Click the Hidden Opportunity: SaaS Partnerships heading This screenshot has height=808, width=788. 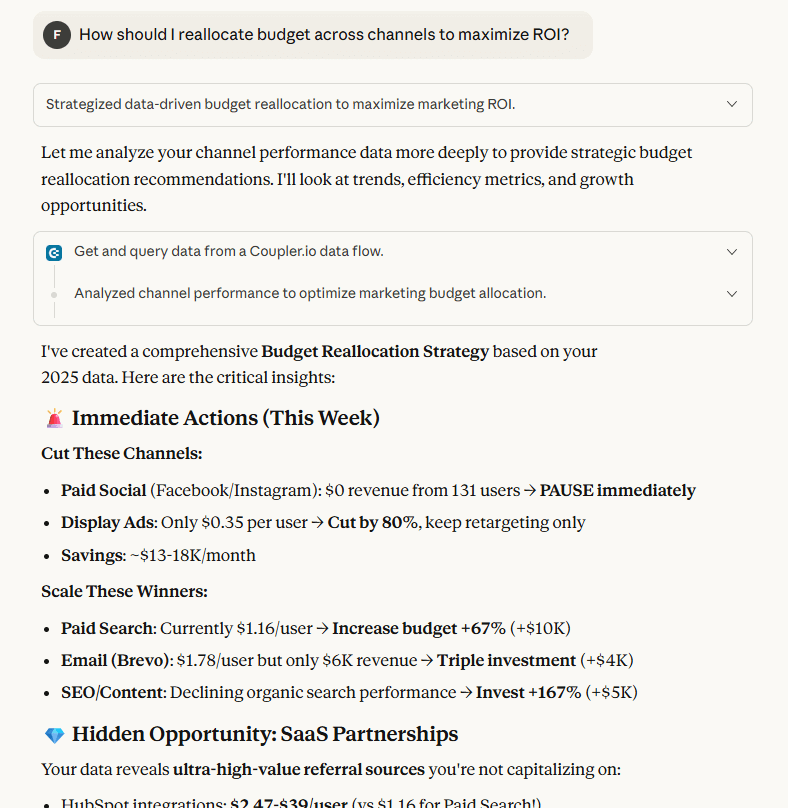264,735
